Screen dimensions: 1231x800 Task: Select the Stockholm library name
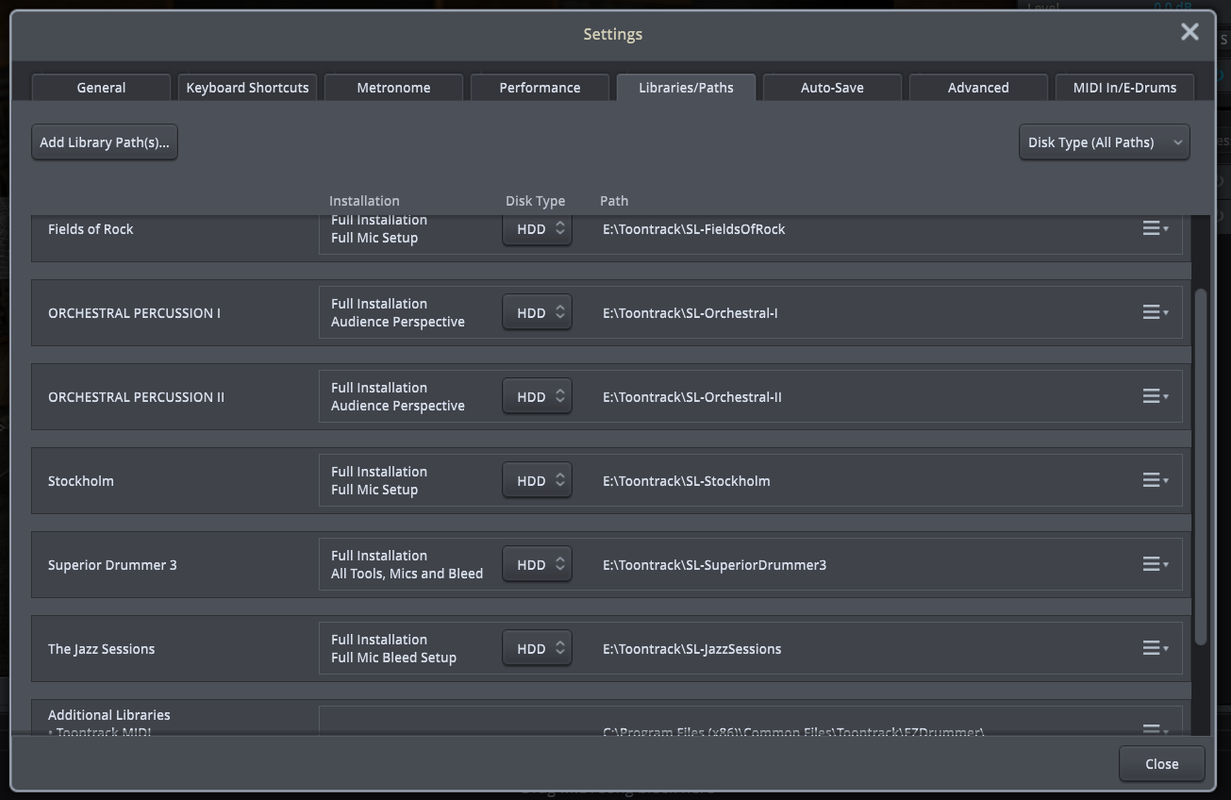(81, 481)
